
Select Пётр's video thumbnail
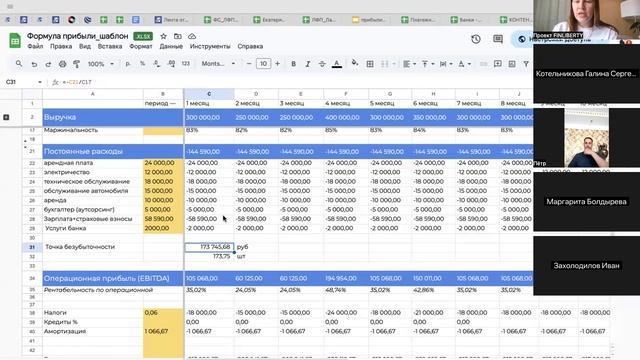[x=587, y=138]
